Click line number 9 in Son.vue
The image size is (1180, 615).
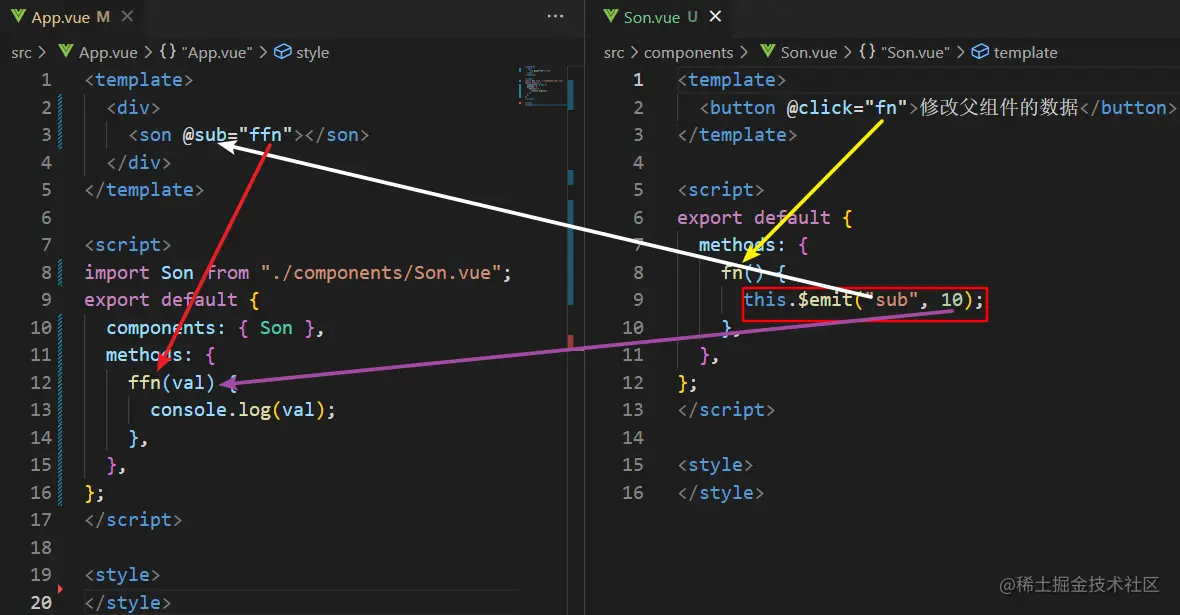[638, 300]
